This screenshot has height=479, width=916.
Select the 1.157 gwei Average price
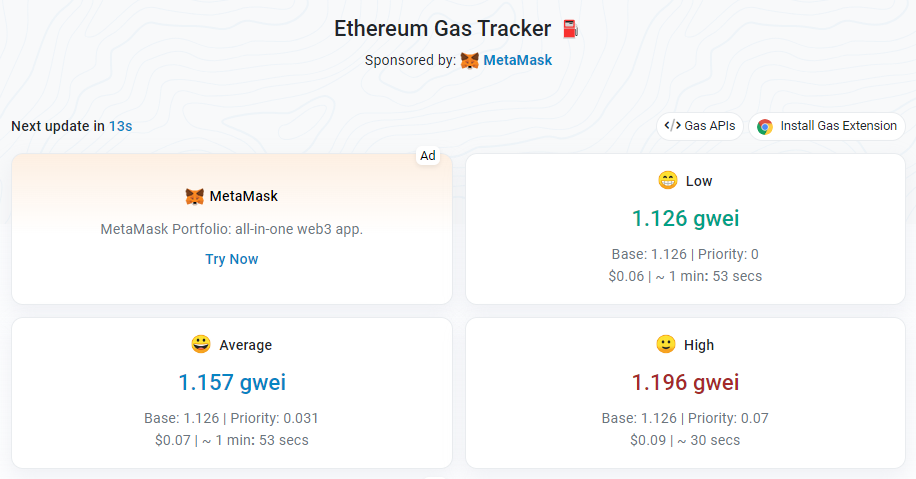[x=232, y=382]
